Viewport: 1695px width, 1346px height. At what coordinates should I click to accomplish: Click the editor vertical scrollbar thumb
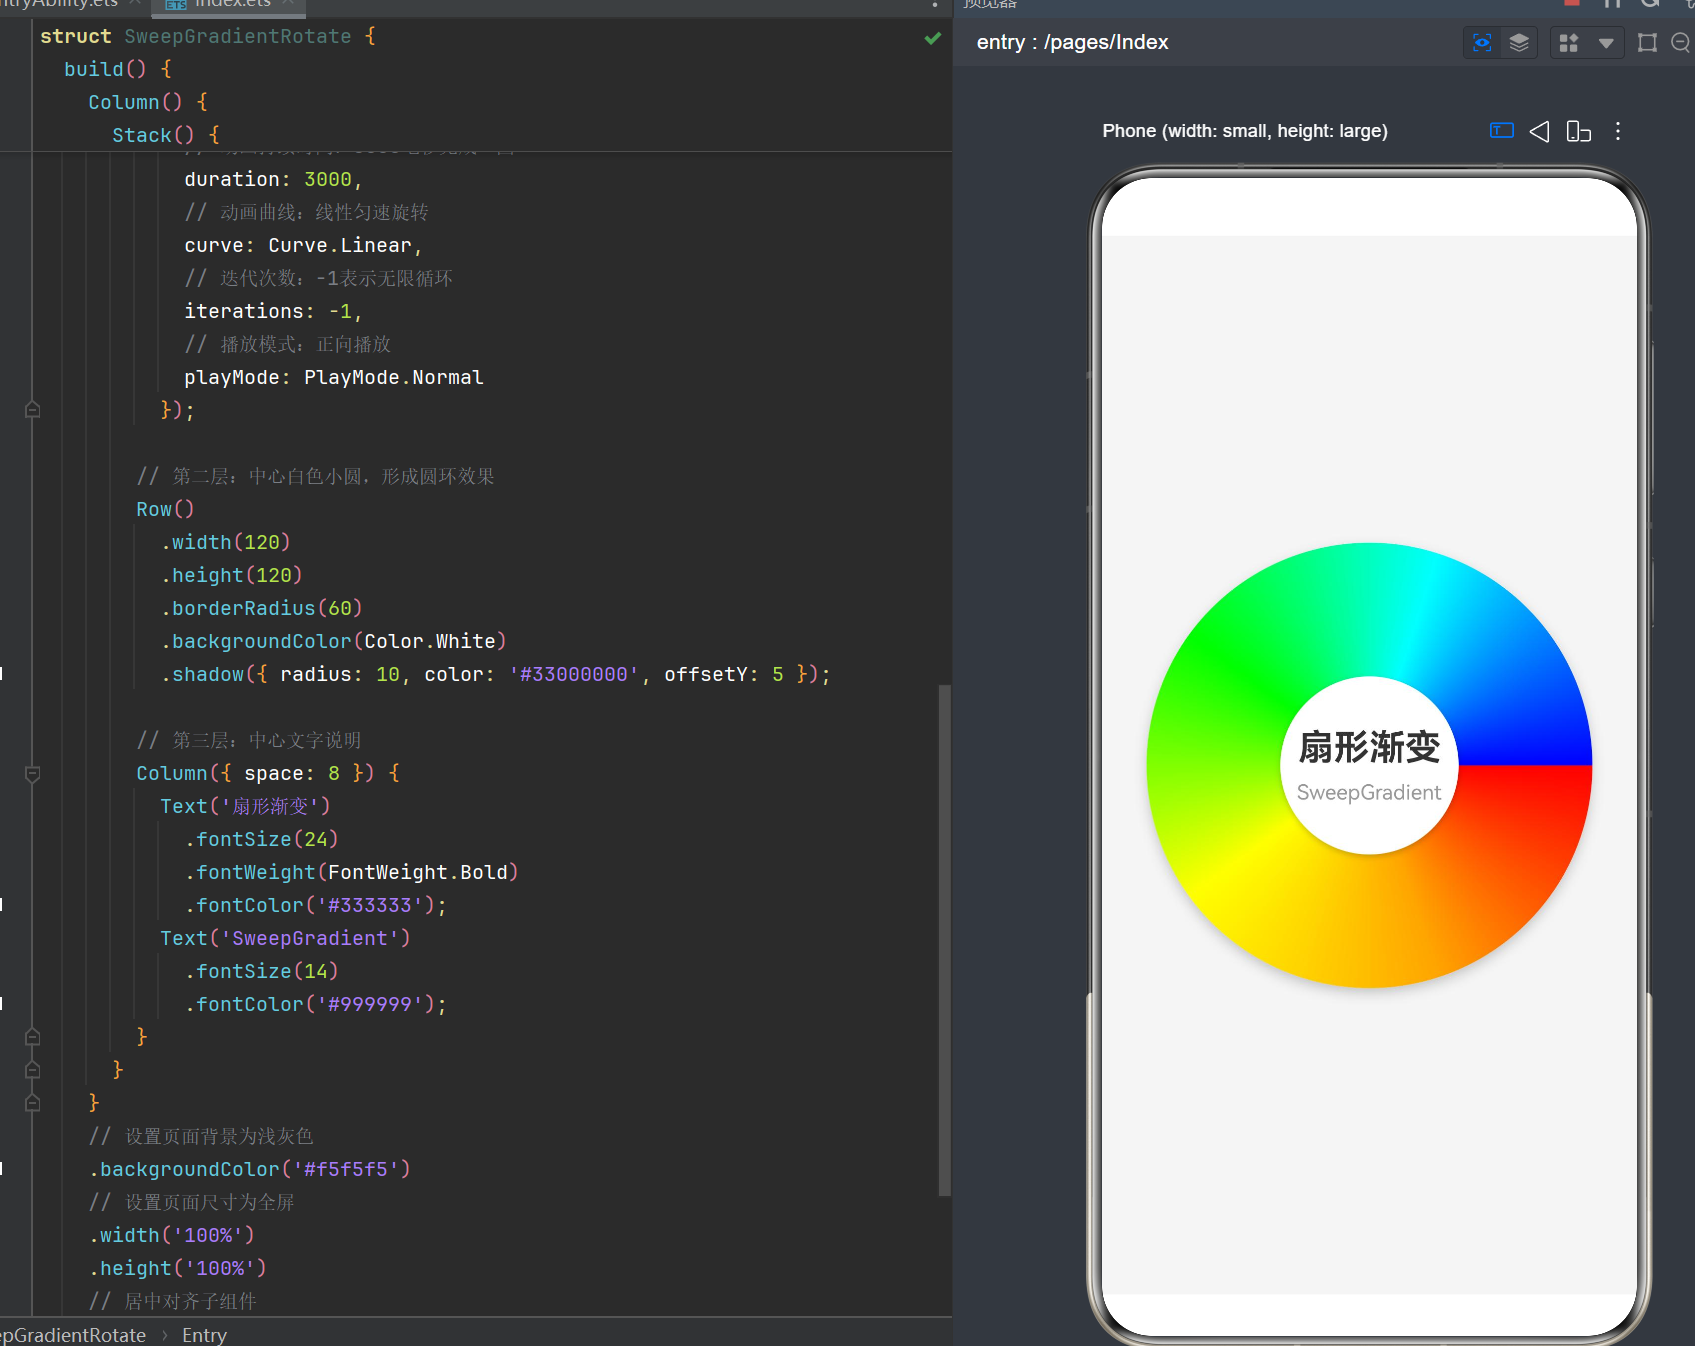click(944, 940)
